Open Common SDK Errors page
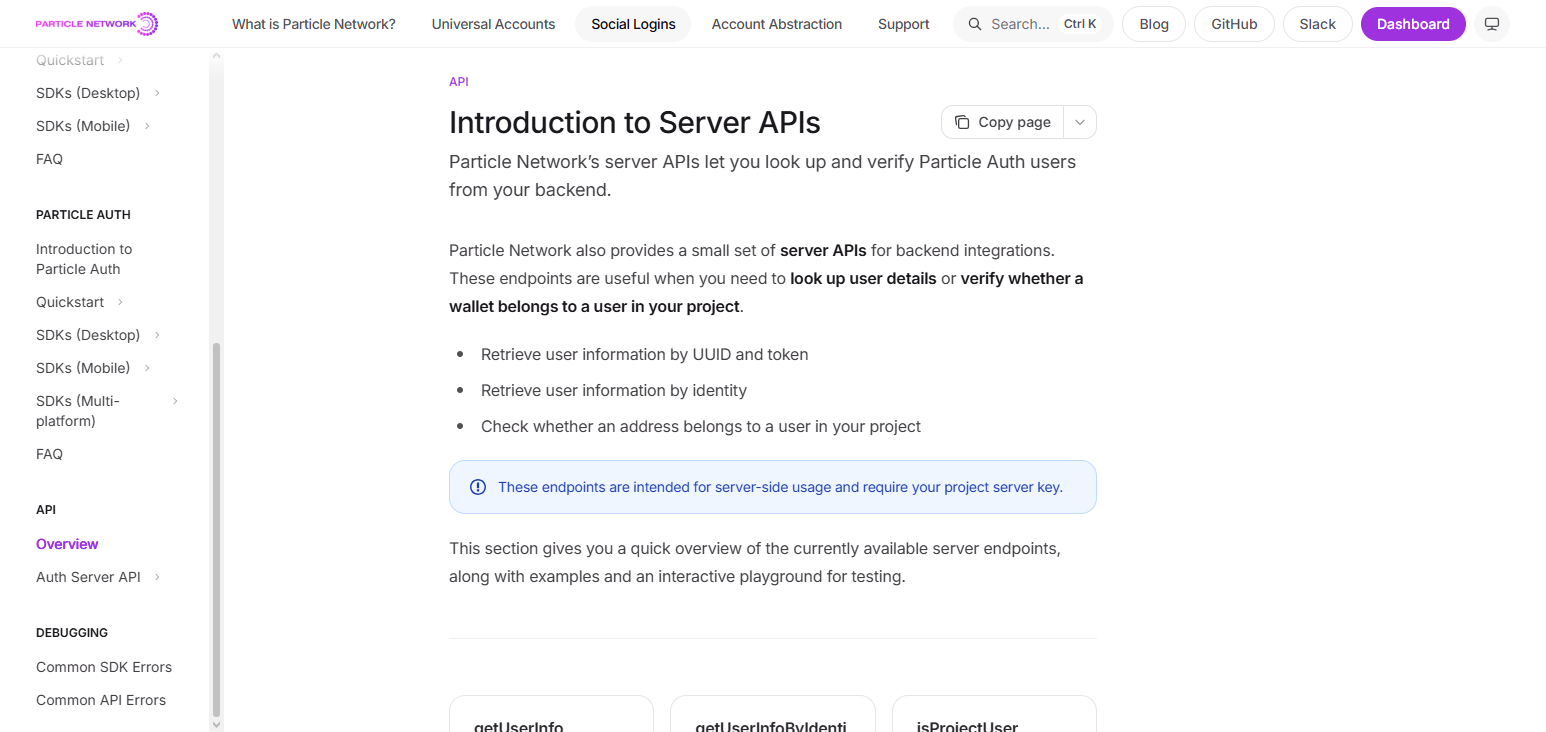The image size is (1546, 732). pyautogui.click(x=104, y=667)
